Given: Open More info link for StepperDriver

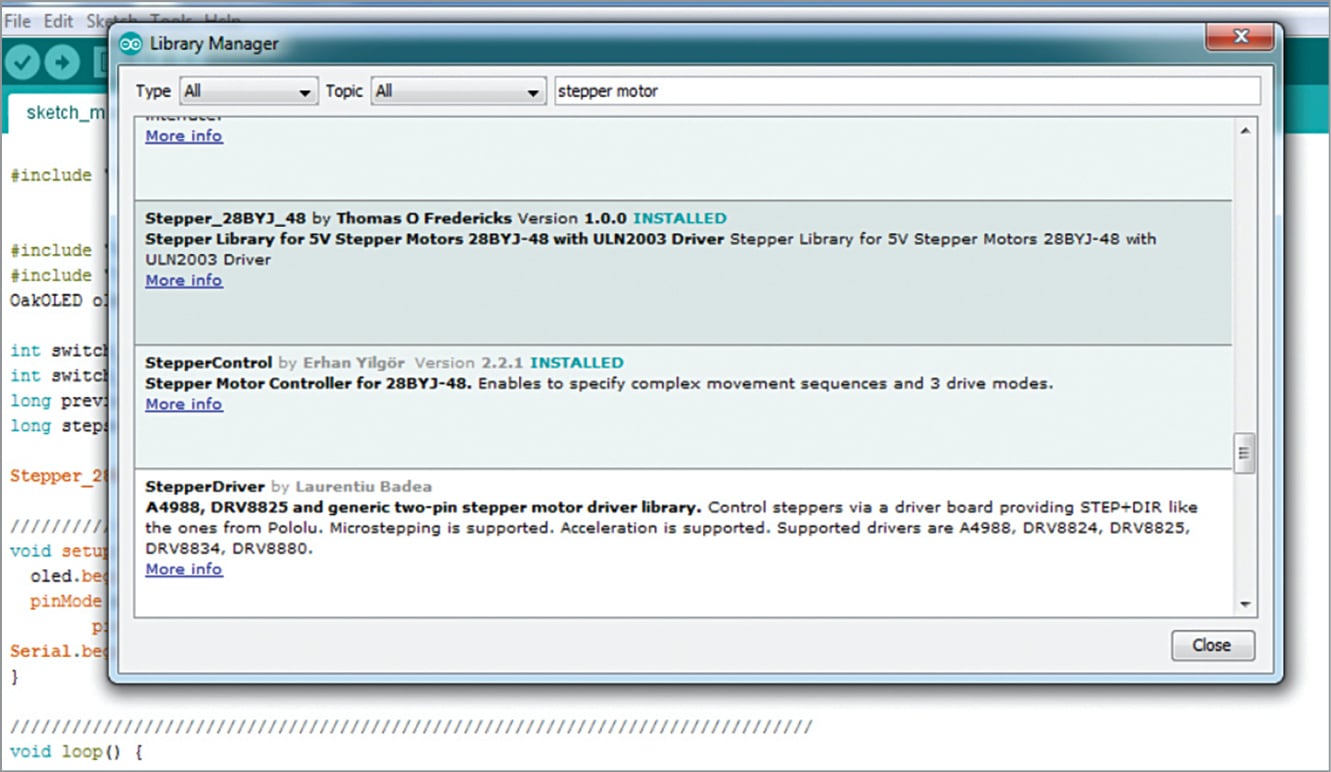Looking at the screenshot, I should [x=184, y=570].
